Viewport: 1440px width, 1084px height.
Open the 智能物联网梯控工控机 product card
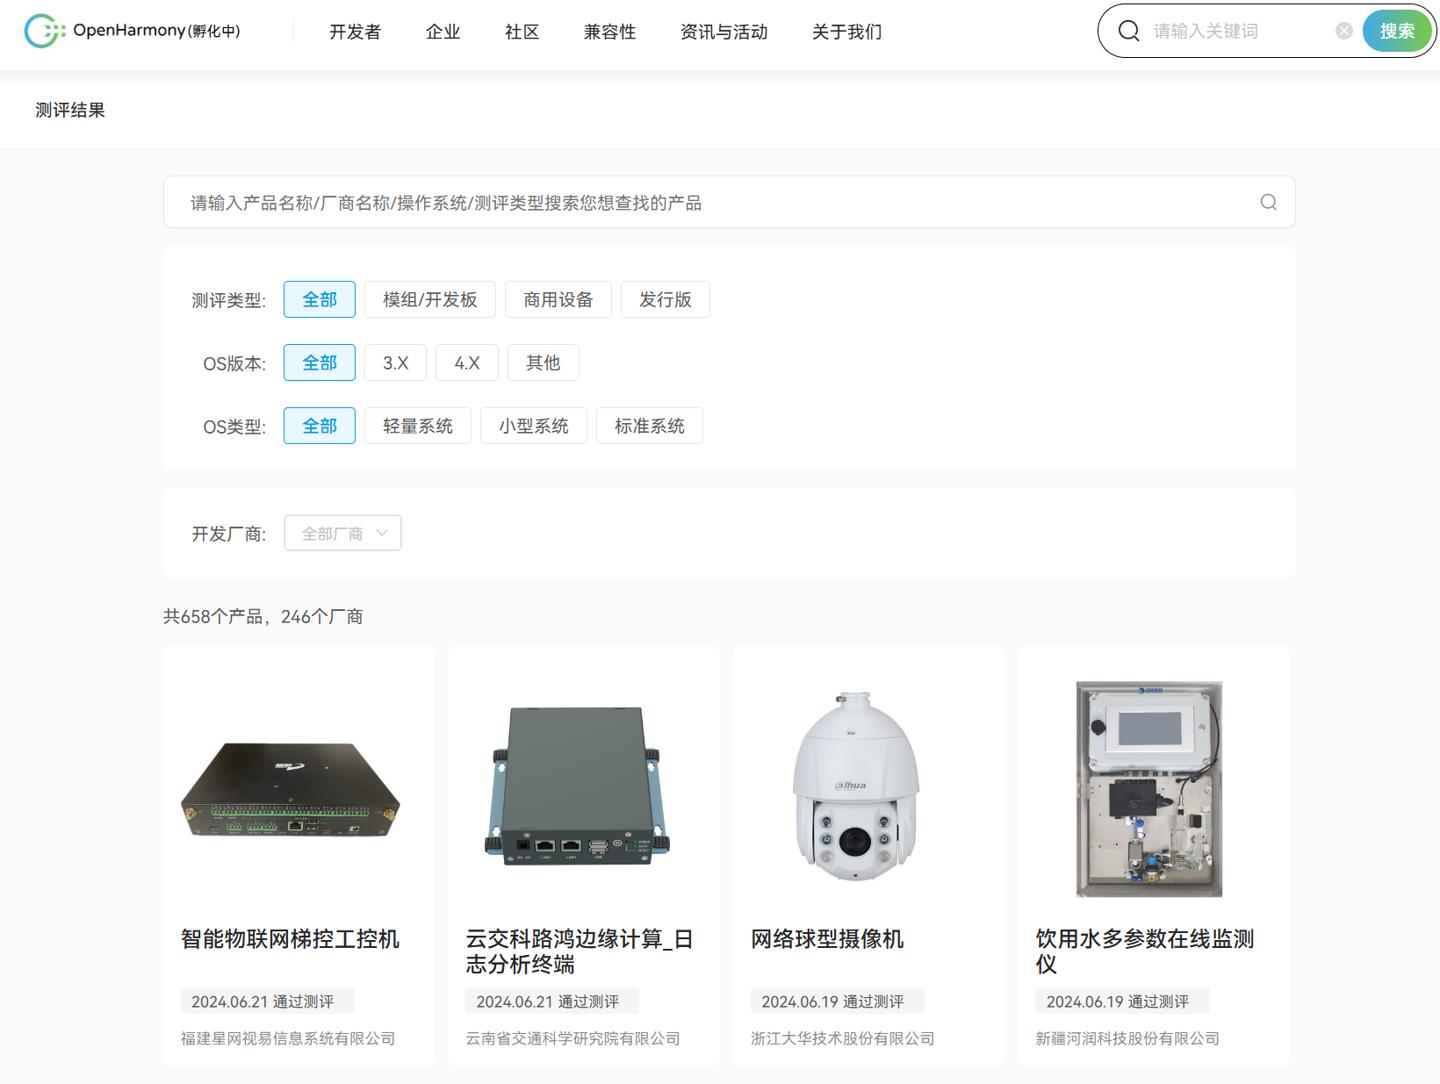[x=290, y=940]
